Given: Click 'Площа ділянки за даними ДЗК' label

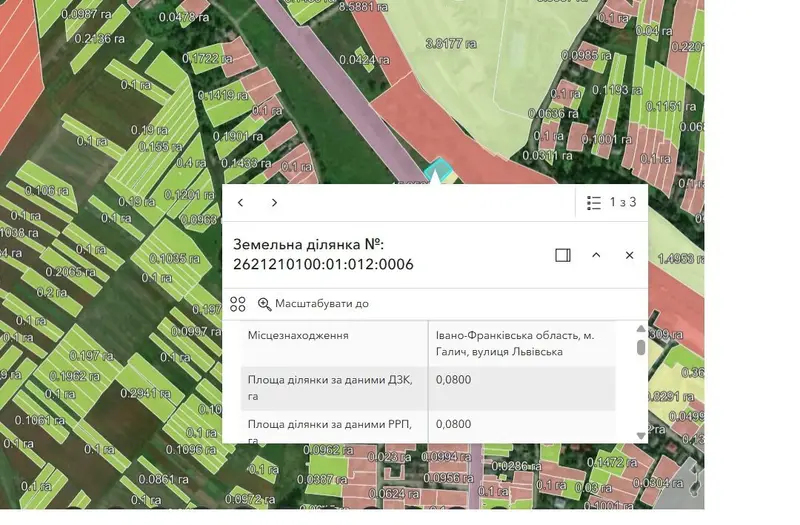Looking at the screenshot, I should pos(330,388).
